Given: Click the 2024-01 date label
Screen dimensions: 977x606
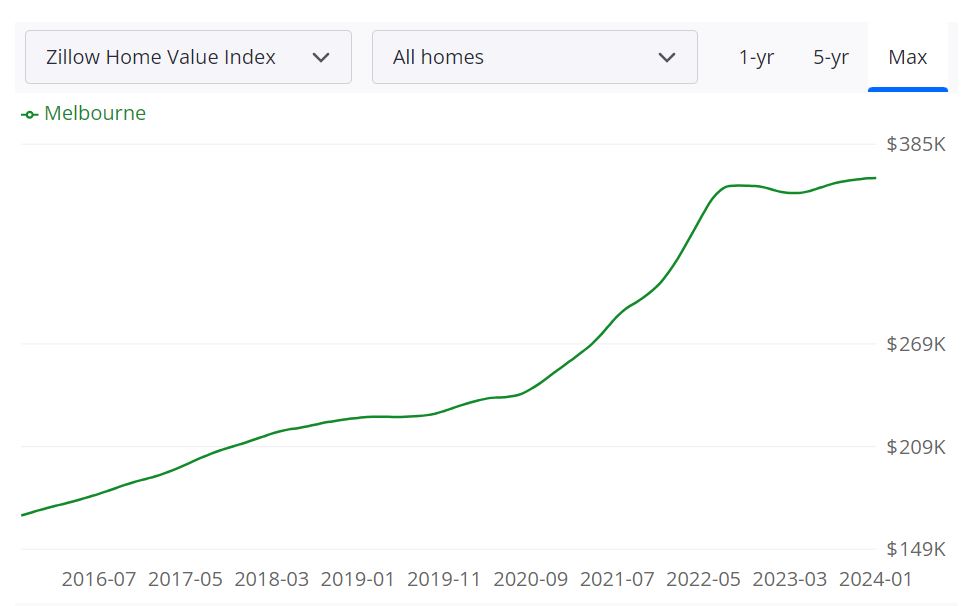Looking at the screenshot, I should tap(875, 579).
